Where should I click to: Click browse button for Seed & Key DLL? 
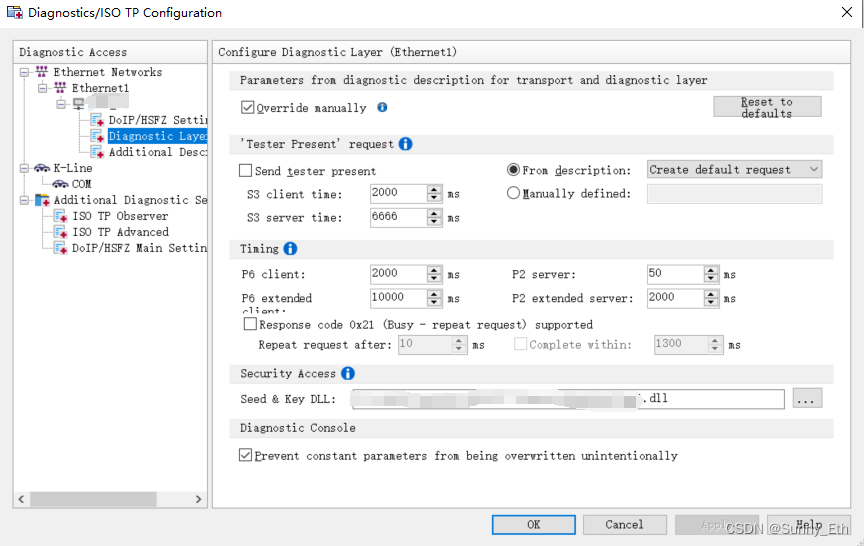click(x=807, y=398)
